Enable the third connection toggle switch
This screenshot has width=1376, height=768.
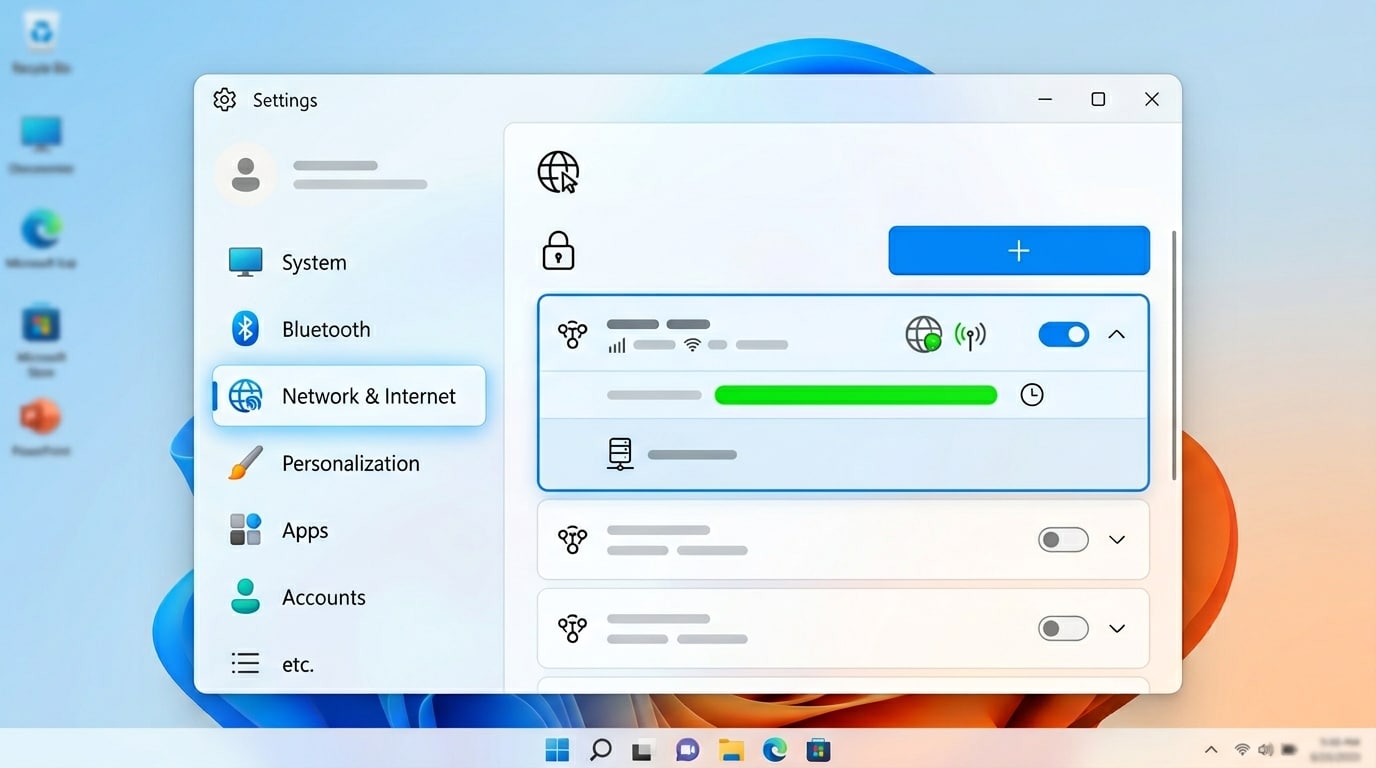coord(1063,629)
